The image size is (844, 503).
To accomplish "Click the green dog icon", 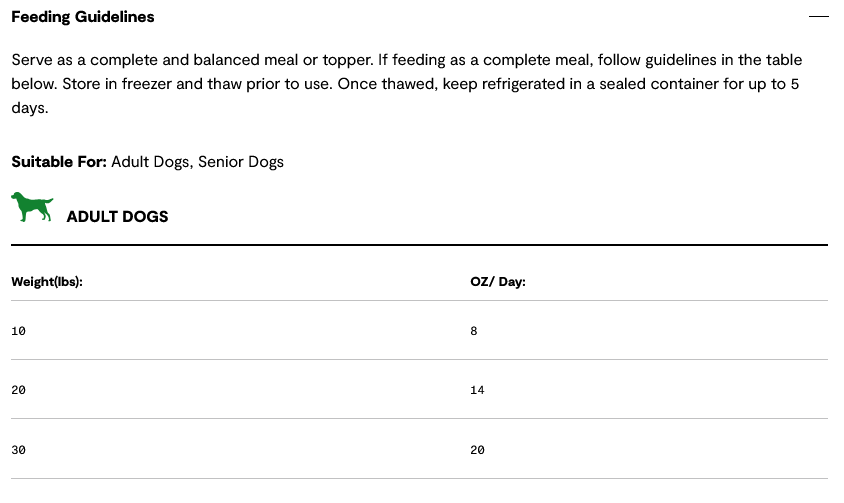I will pos(32,208).
